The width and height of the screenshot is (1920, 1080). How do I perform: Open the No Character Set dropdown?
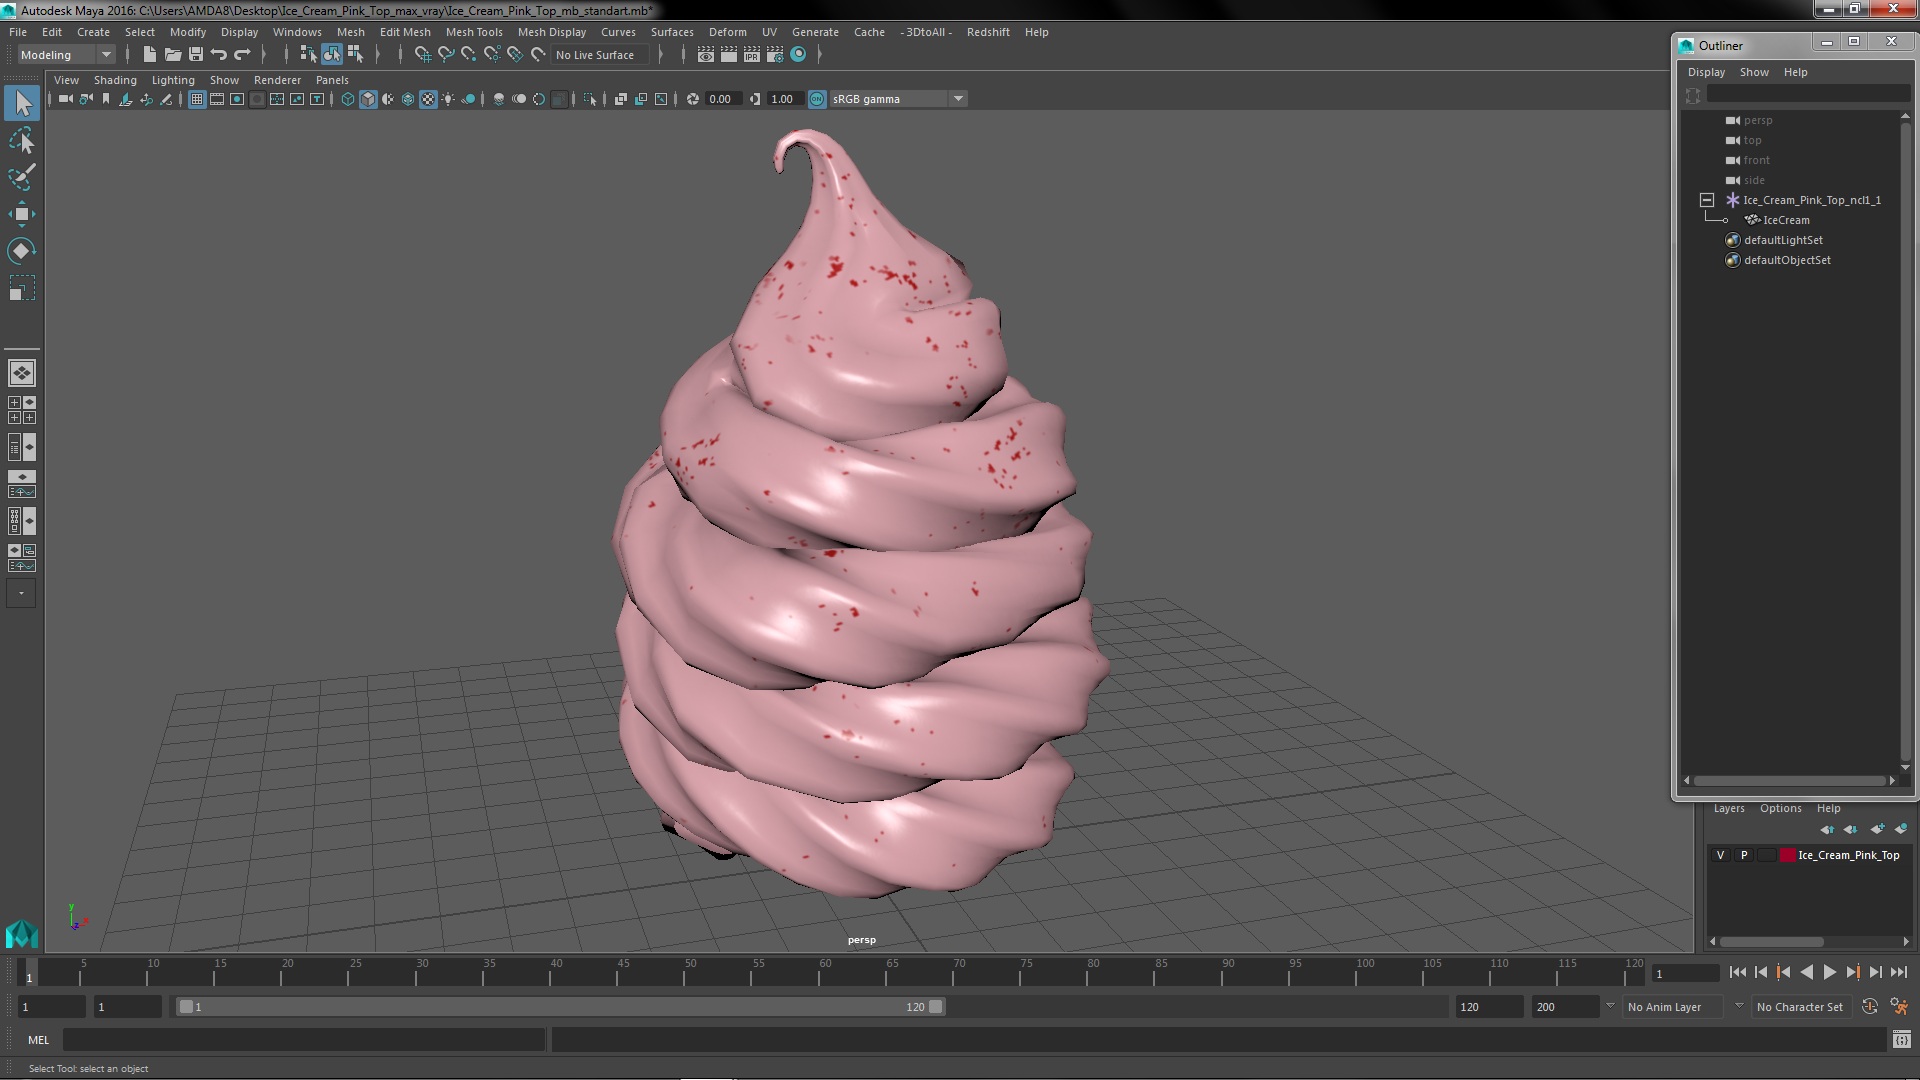[x=1800, y=1007]
